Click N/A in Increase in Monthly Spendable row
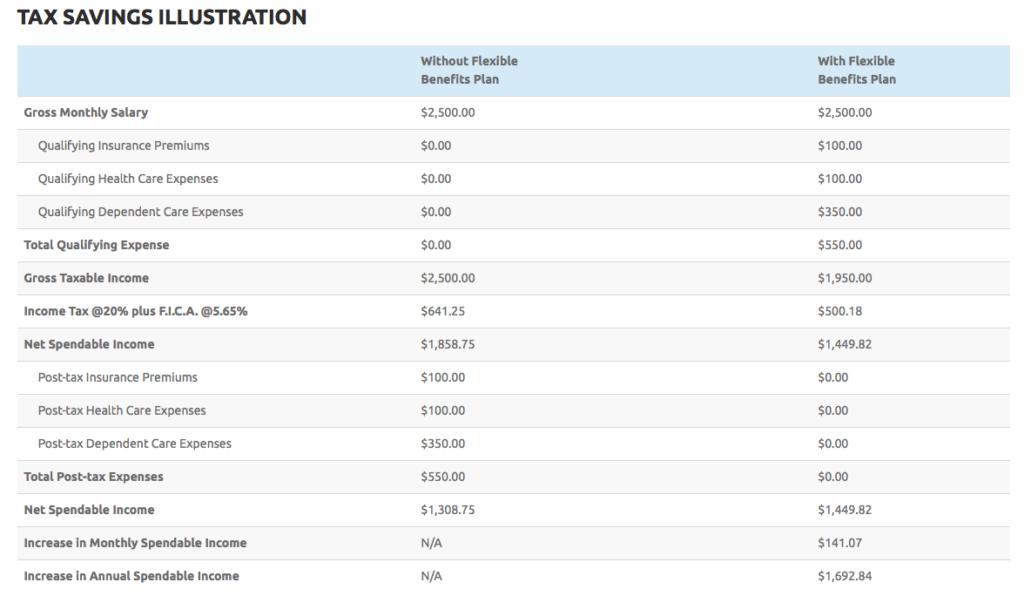 (x=431, y=543)
